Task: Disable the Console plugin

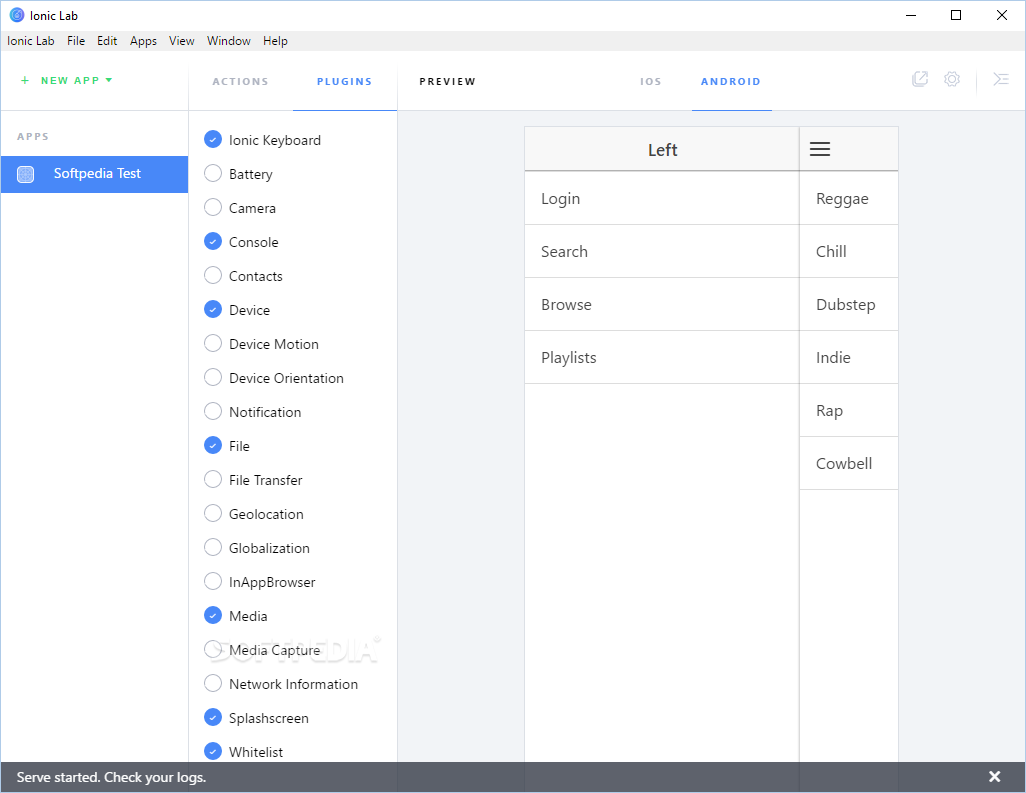Action: pos(213,241)
